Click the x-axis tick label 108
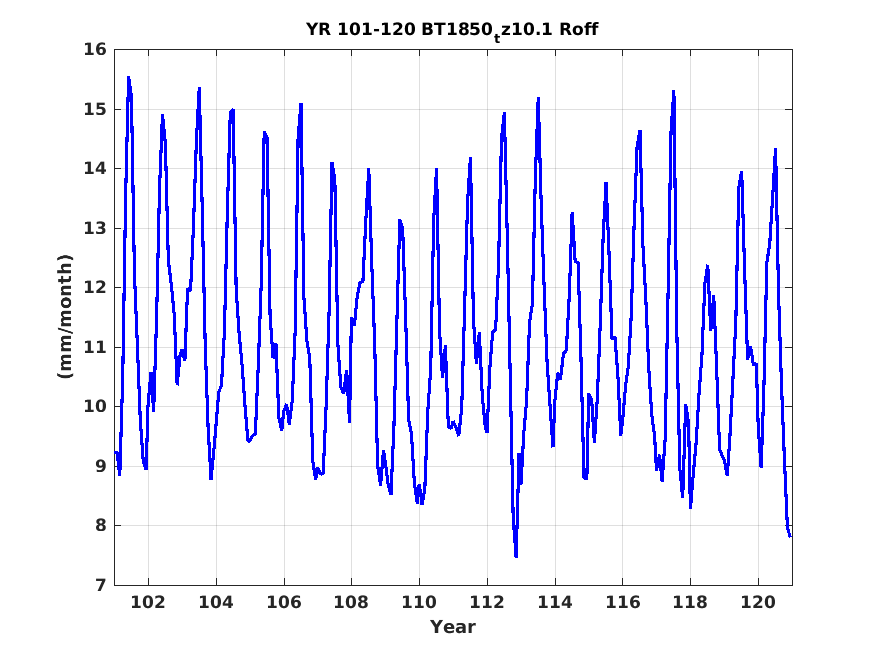875x656 pixels. (352, 602)
